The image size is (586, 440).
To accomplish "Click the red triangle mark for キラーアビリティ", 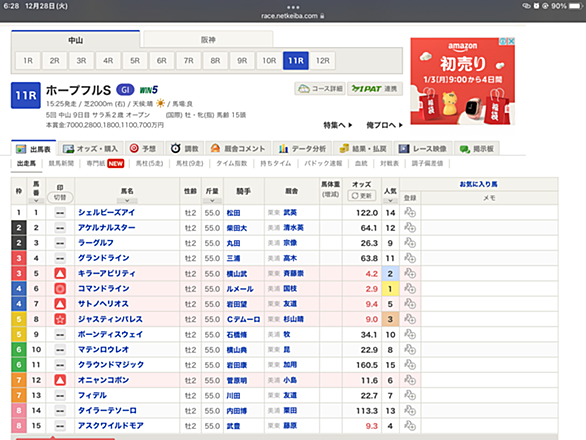I will 60,273.
